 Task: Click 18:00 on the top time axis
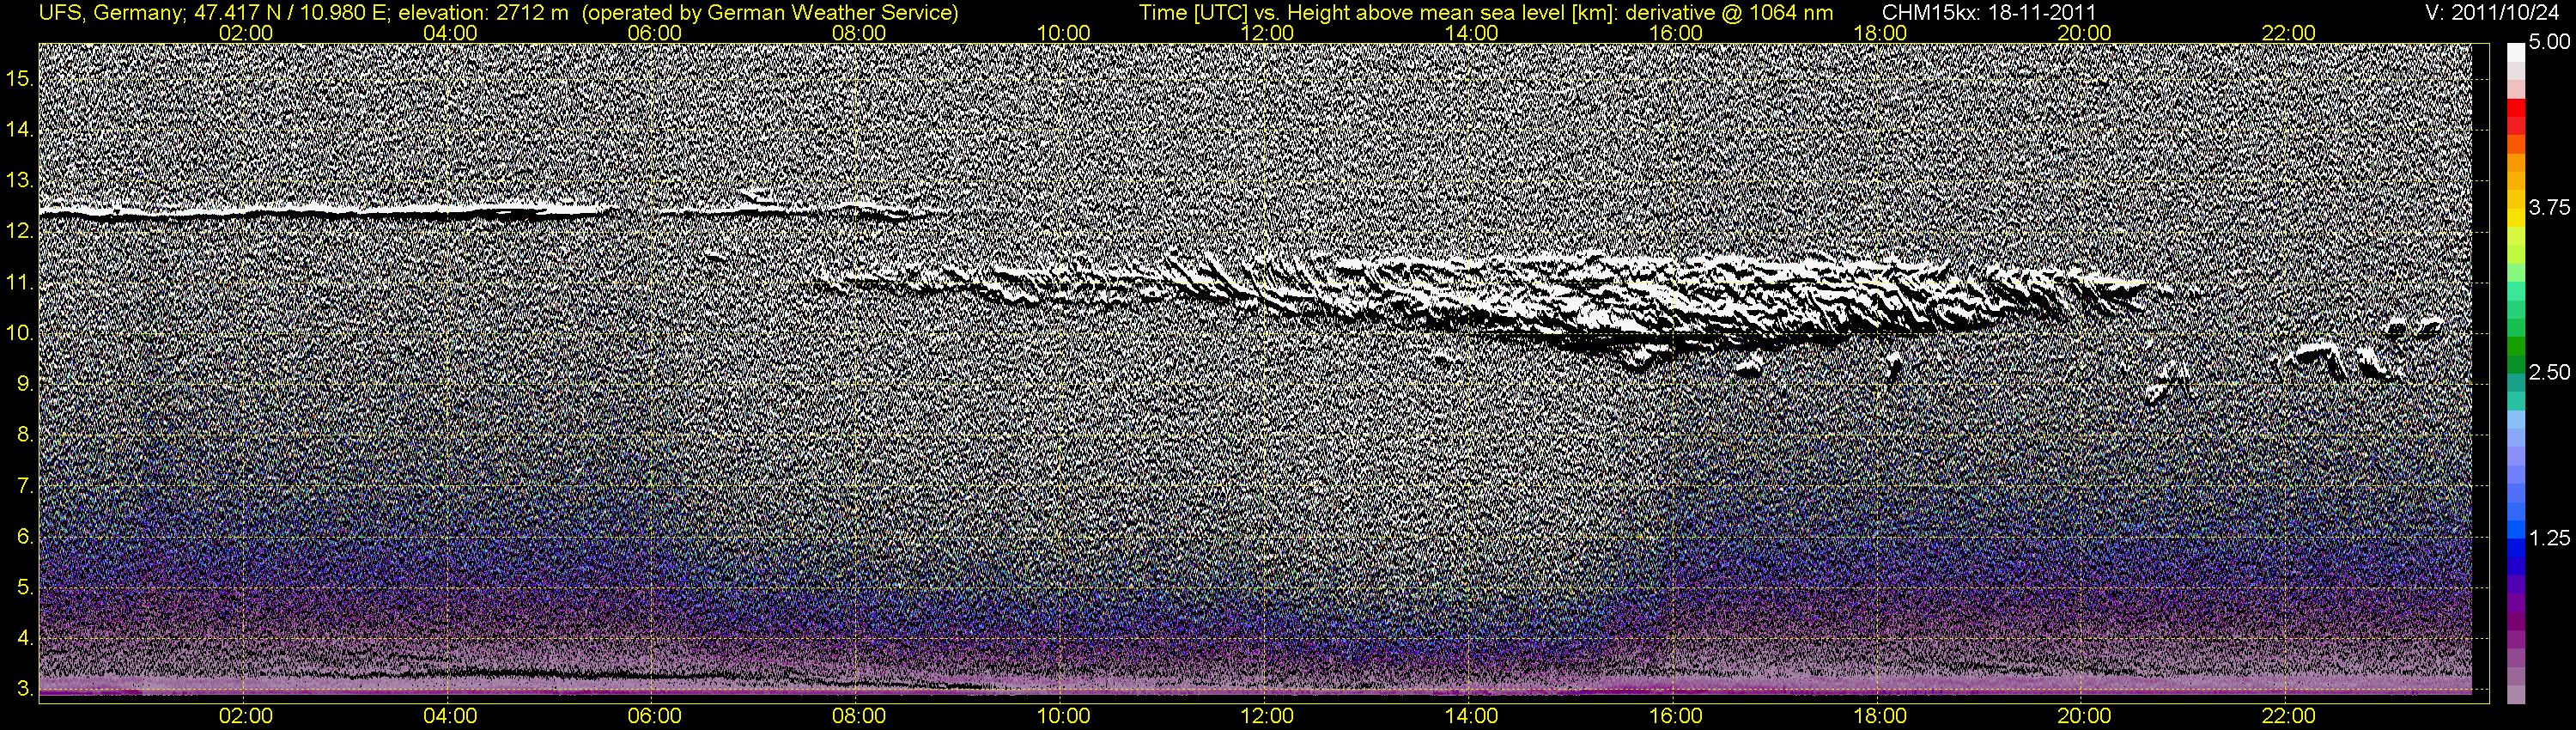coord(1880,33)
